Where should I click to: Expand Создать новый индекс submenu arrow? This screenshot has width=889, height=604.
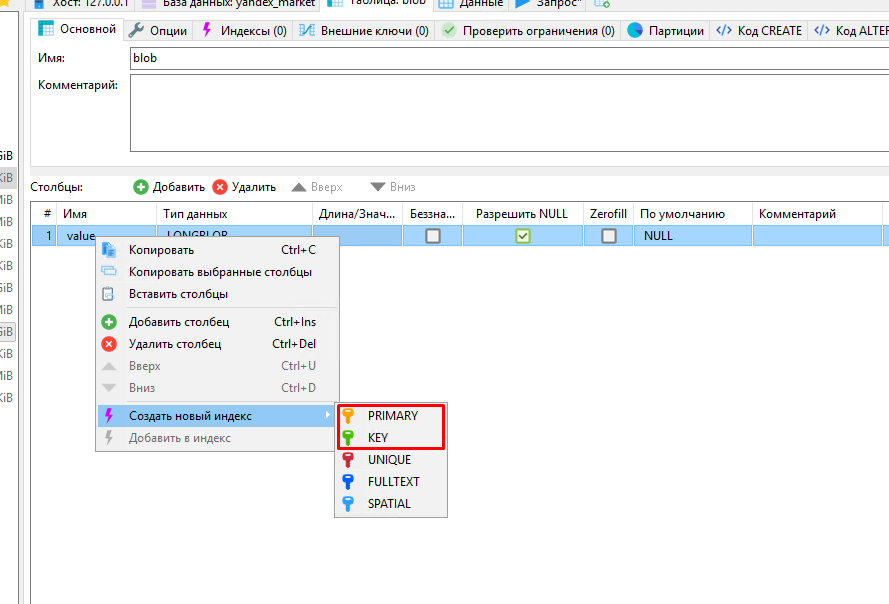328,415
